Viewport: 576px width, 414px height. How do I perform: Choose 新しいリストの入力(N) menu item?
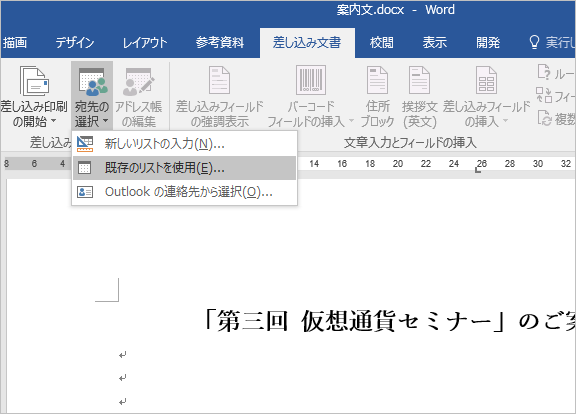(184, 144)
